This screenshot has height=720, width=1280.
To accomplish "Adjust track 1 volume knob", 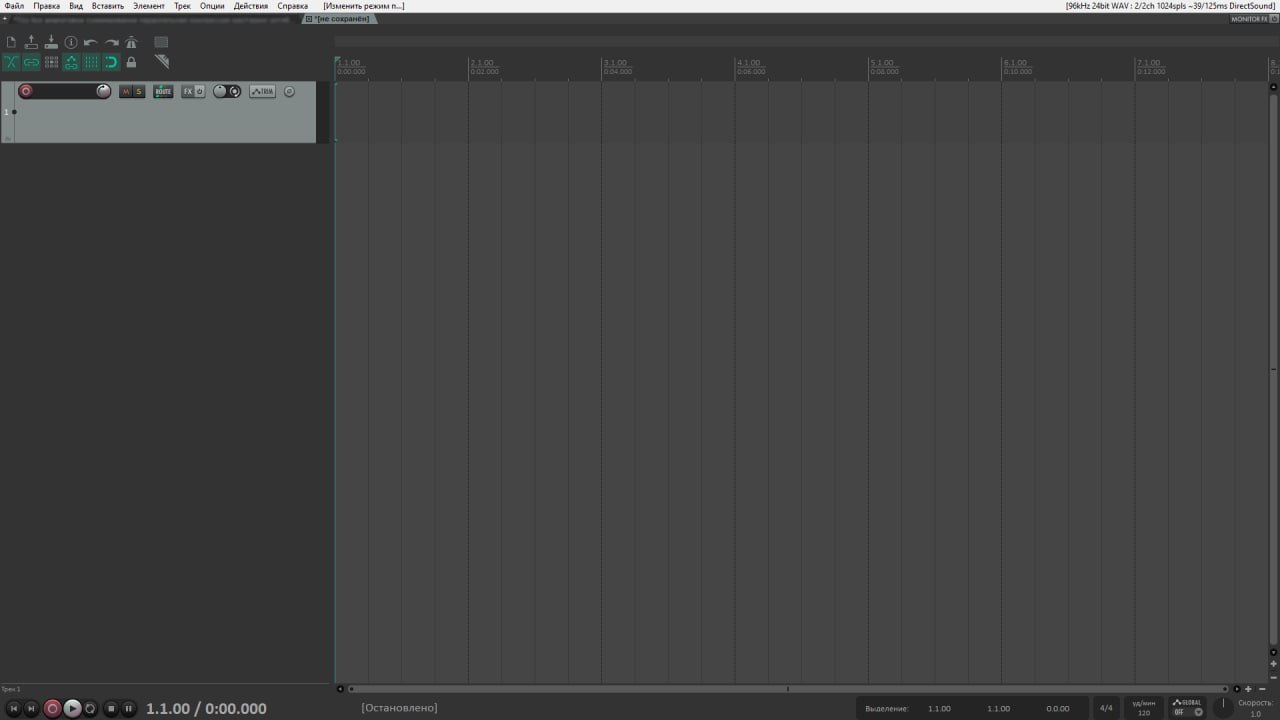I will coord(103,91).
